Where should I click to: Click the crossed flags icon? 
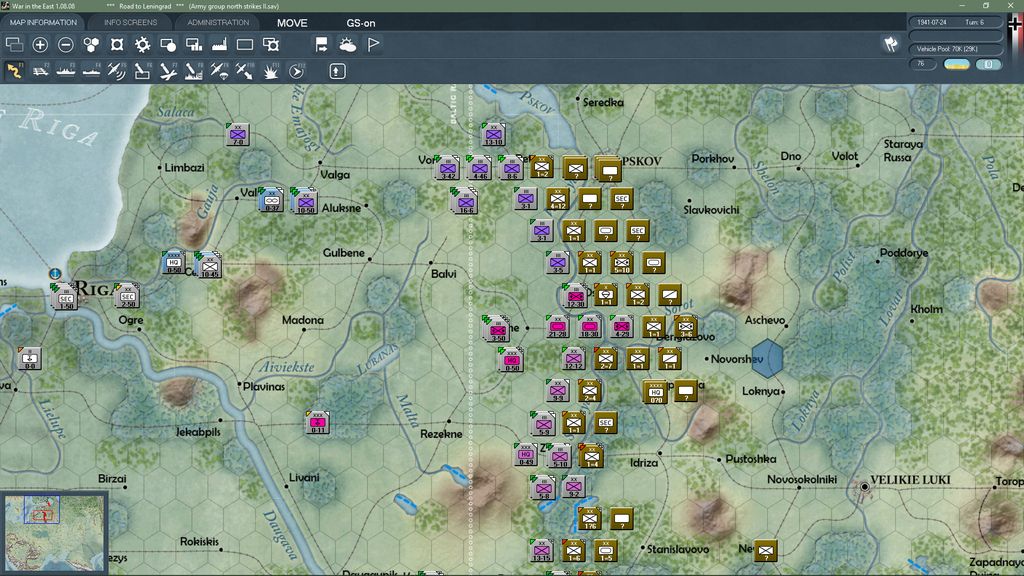891,44
